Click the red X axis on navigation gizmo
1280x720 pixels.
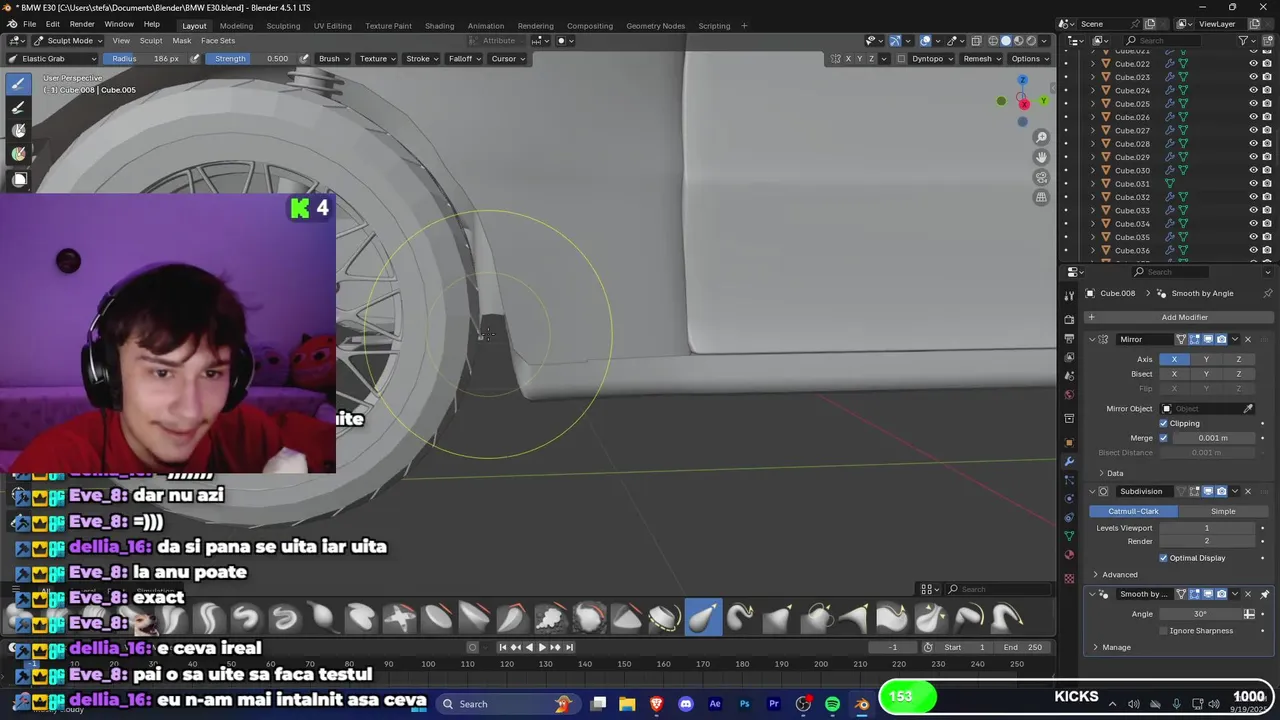[1023, 104]
